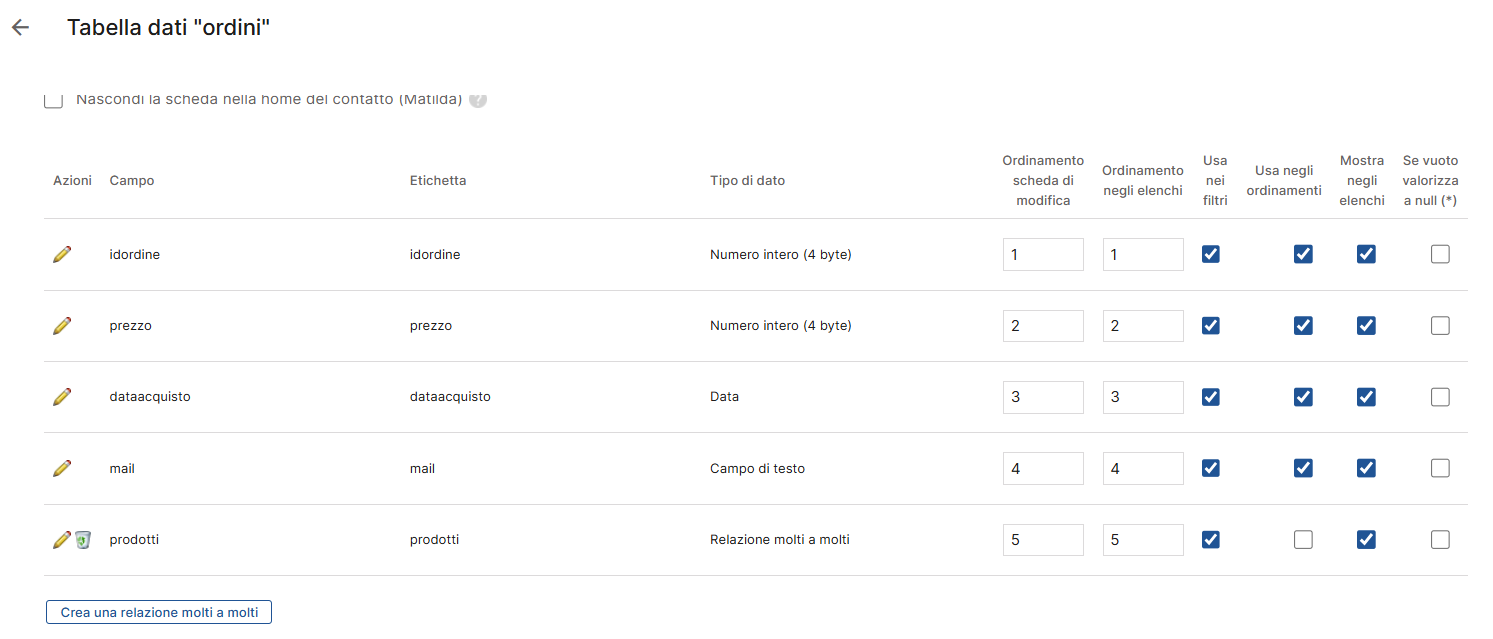Click Ordinamento scheda di modifica field for idordine
1493x639 pixels.
[x=1043, y=255]
